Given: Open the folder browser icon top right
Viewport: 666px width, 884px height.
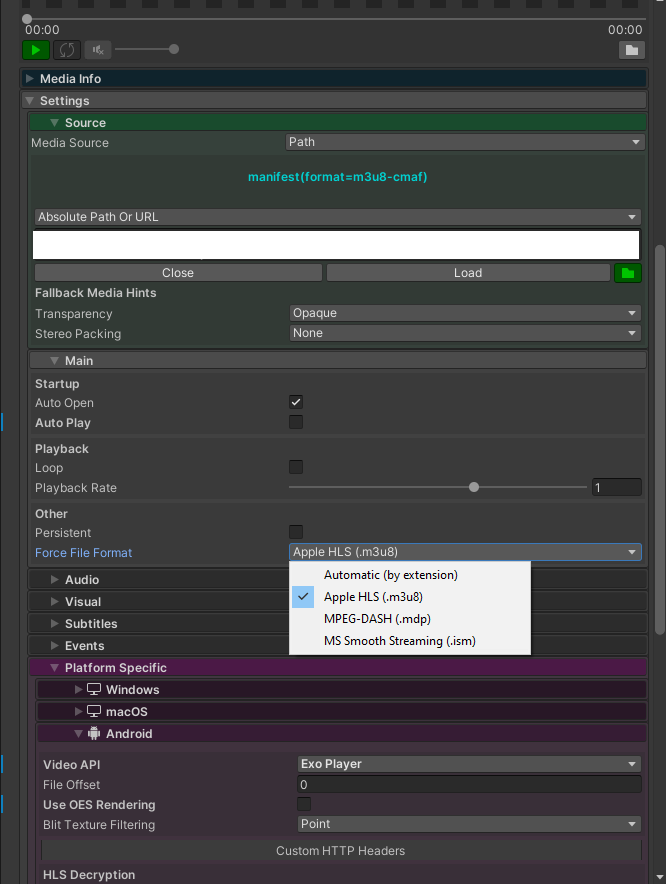Looking at the screenshot, I should [x=630, y=50].
